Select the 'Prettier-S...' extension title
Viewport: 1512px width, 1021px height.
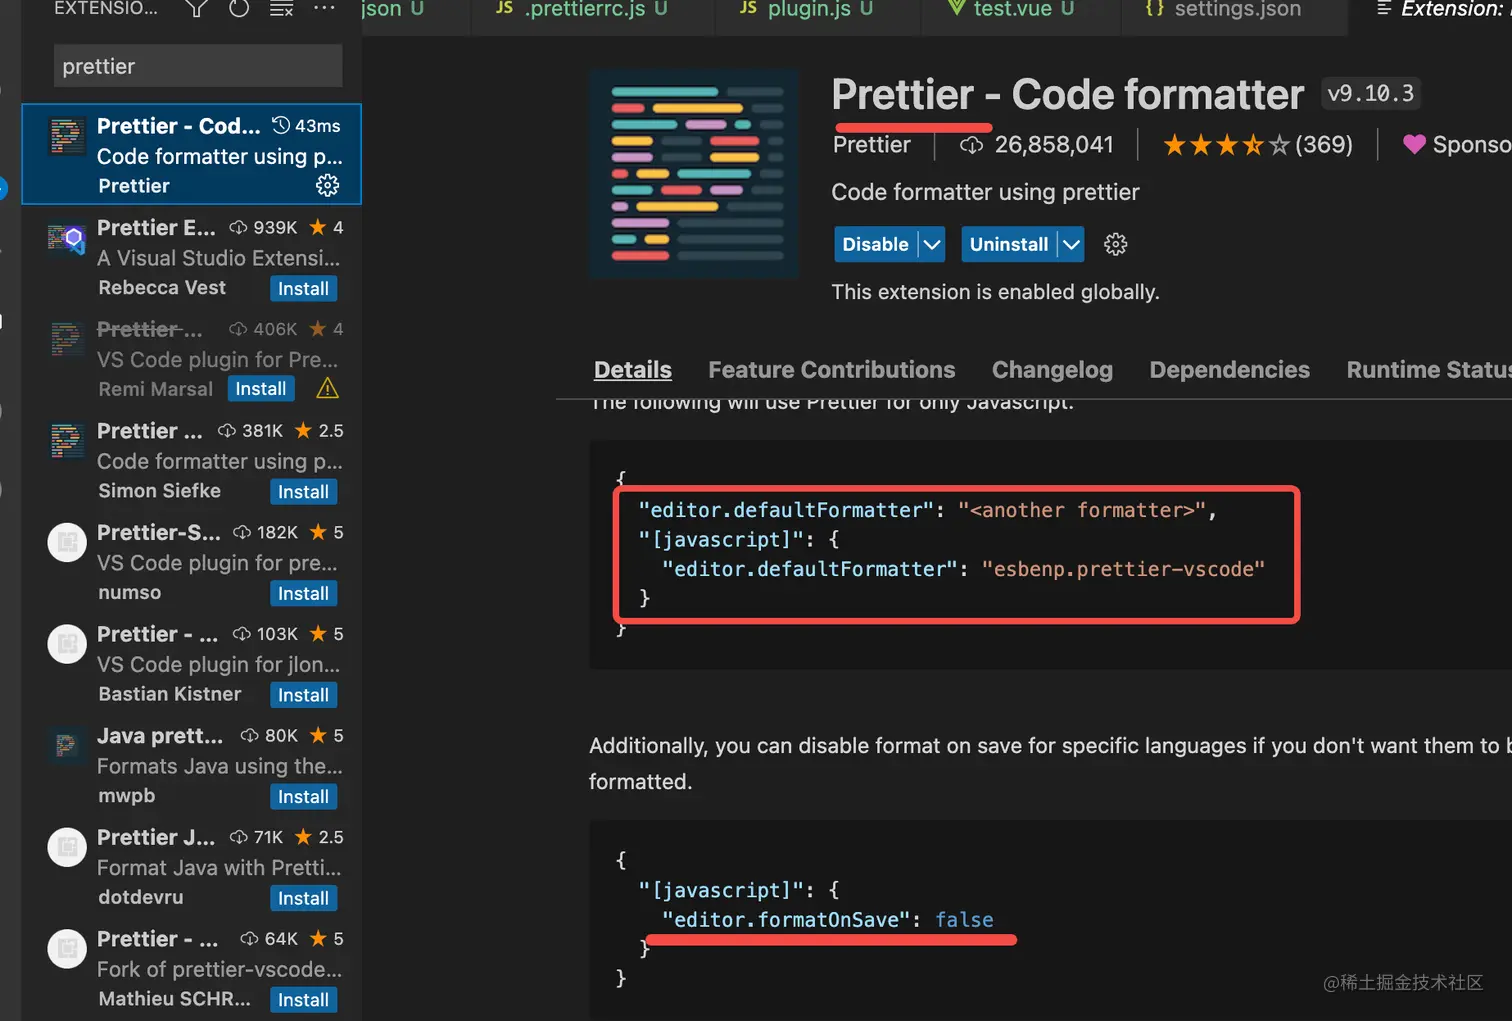[x=159, y=532]
